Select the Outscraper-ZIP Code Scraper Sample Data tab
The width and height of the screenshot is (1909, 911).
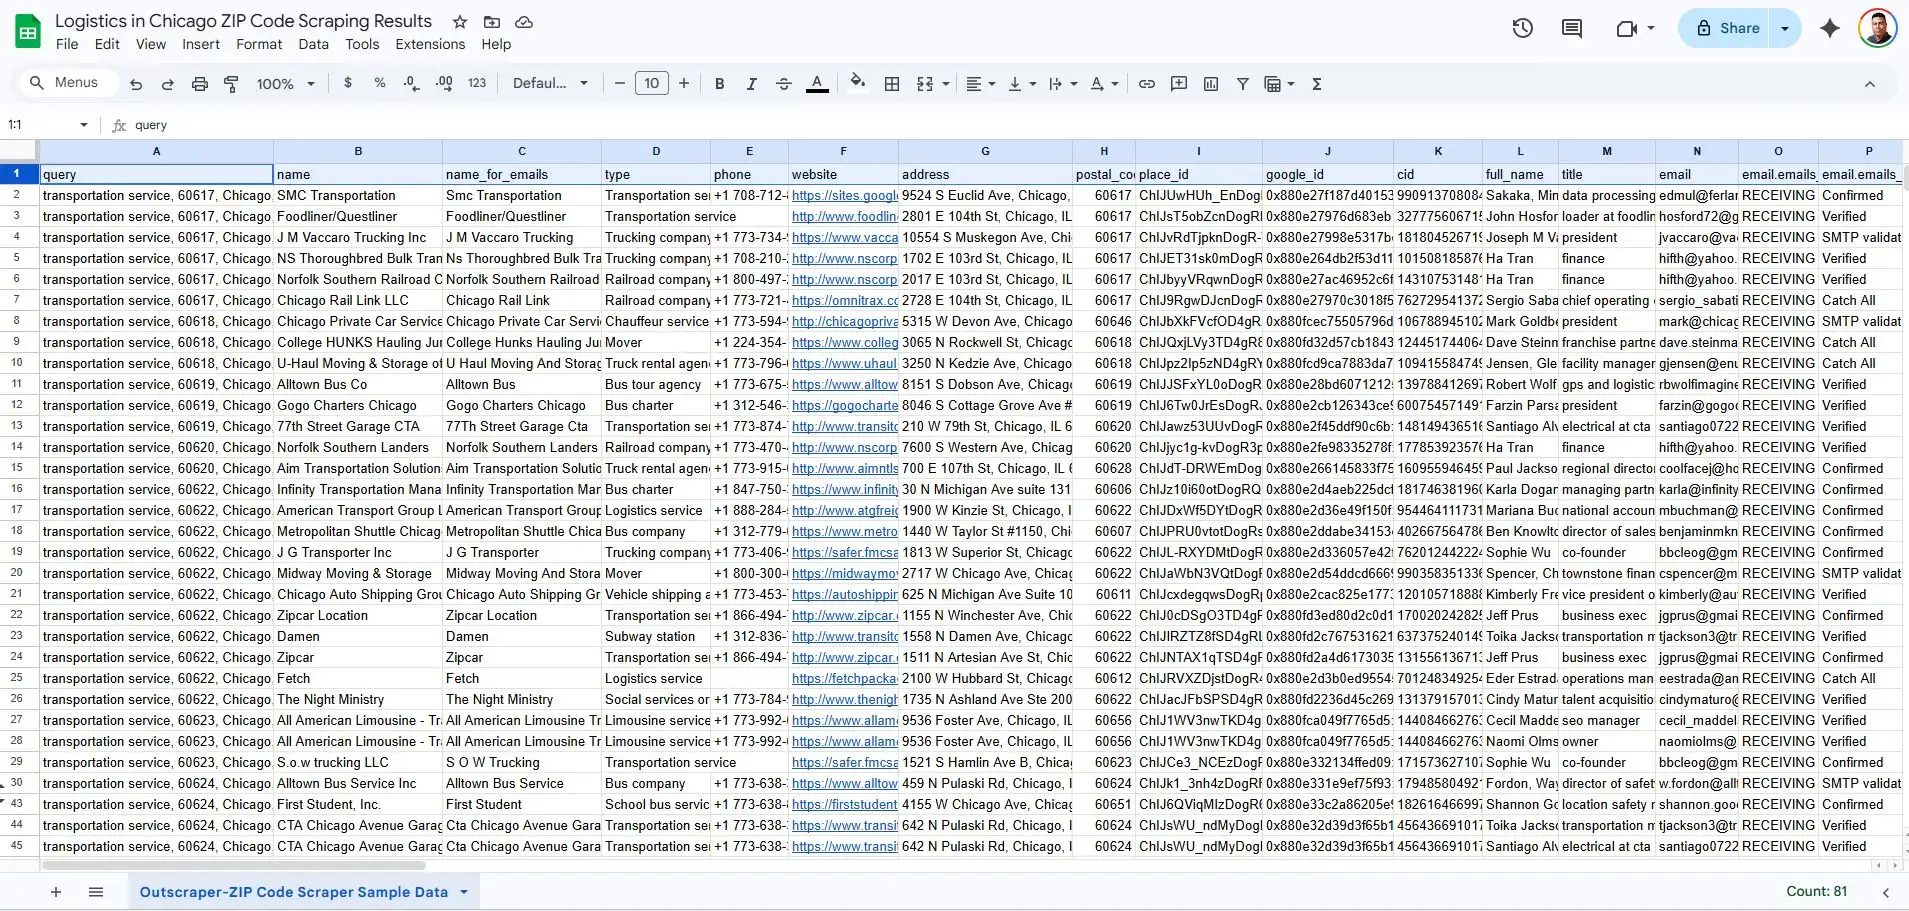coord(293,892)
